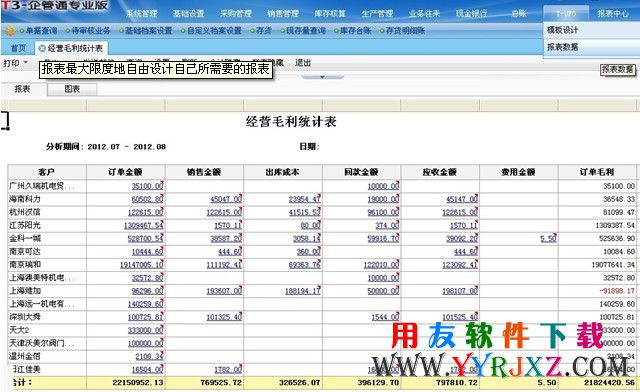Switch to the 图表 view tab

pos(72,89)
